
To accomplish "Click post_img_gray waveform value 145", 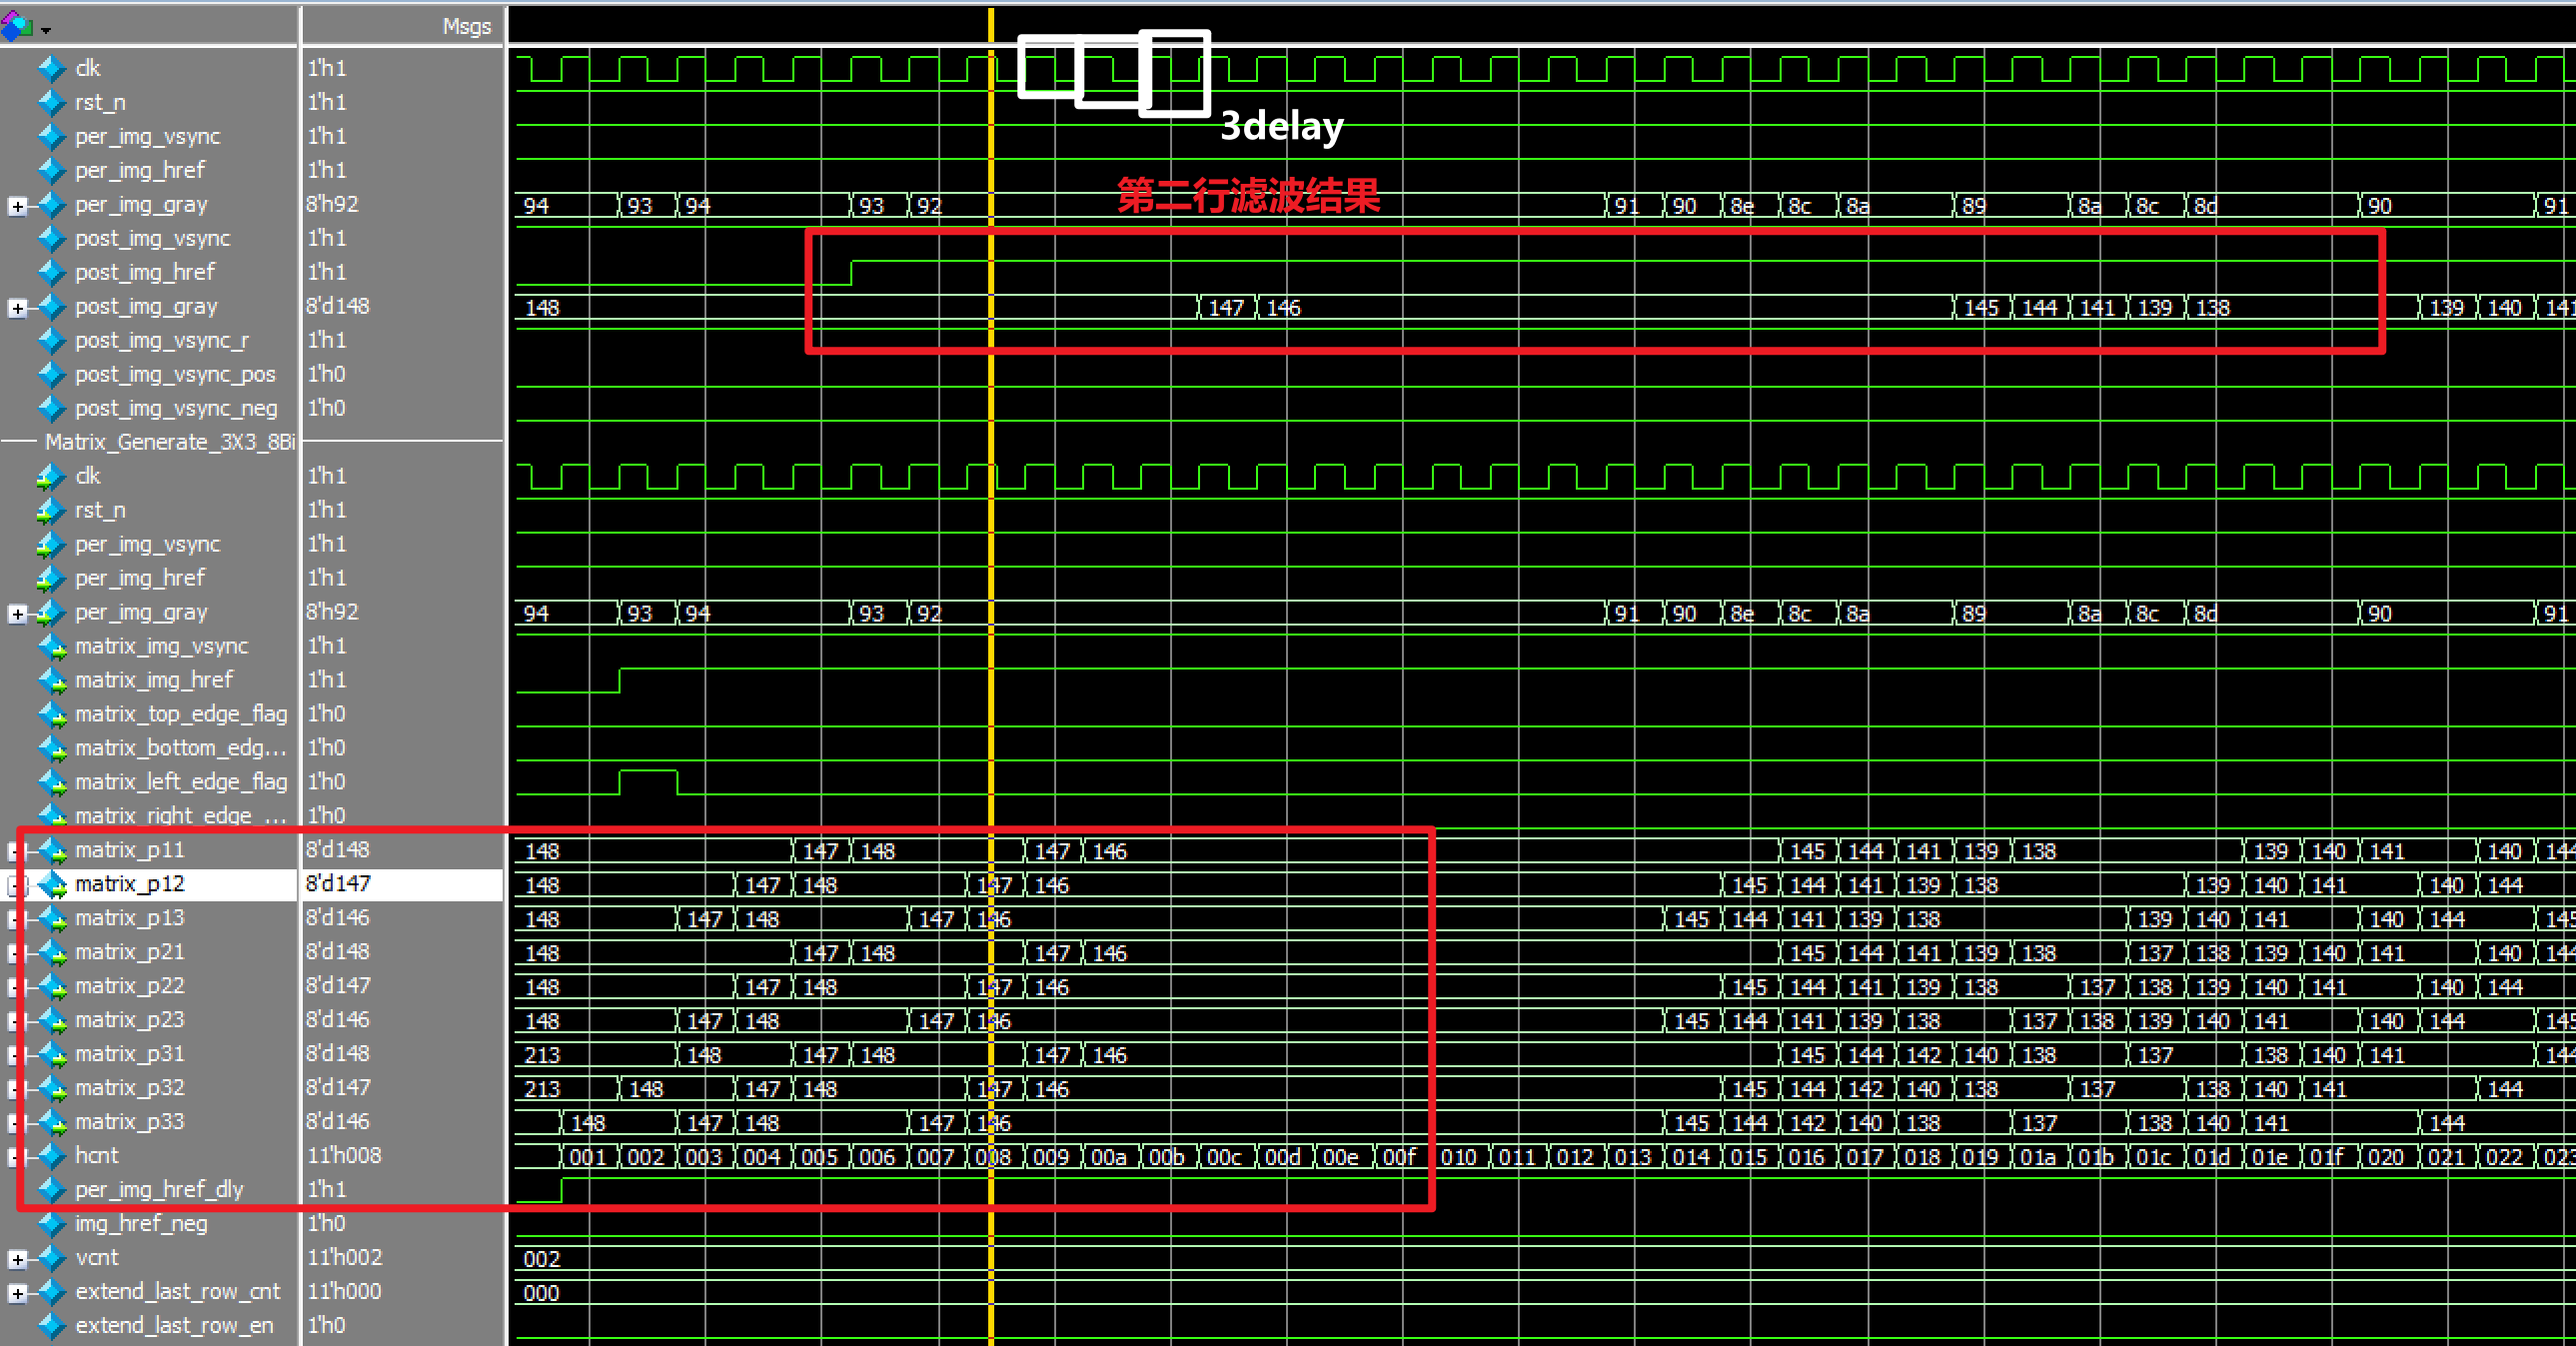I will pyautogui.click(x=1981, y=308).
